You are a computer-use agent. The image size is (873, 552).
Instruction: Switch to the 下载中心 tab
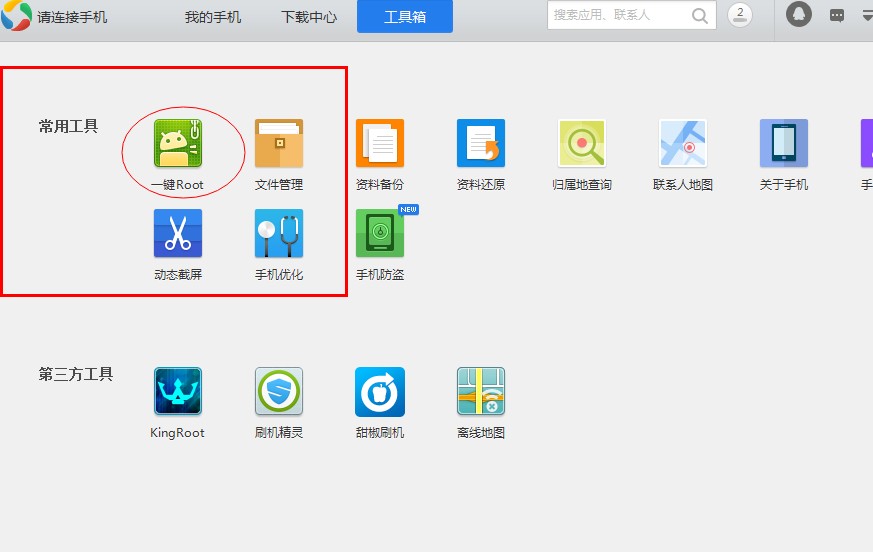pos(309,17)
